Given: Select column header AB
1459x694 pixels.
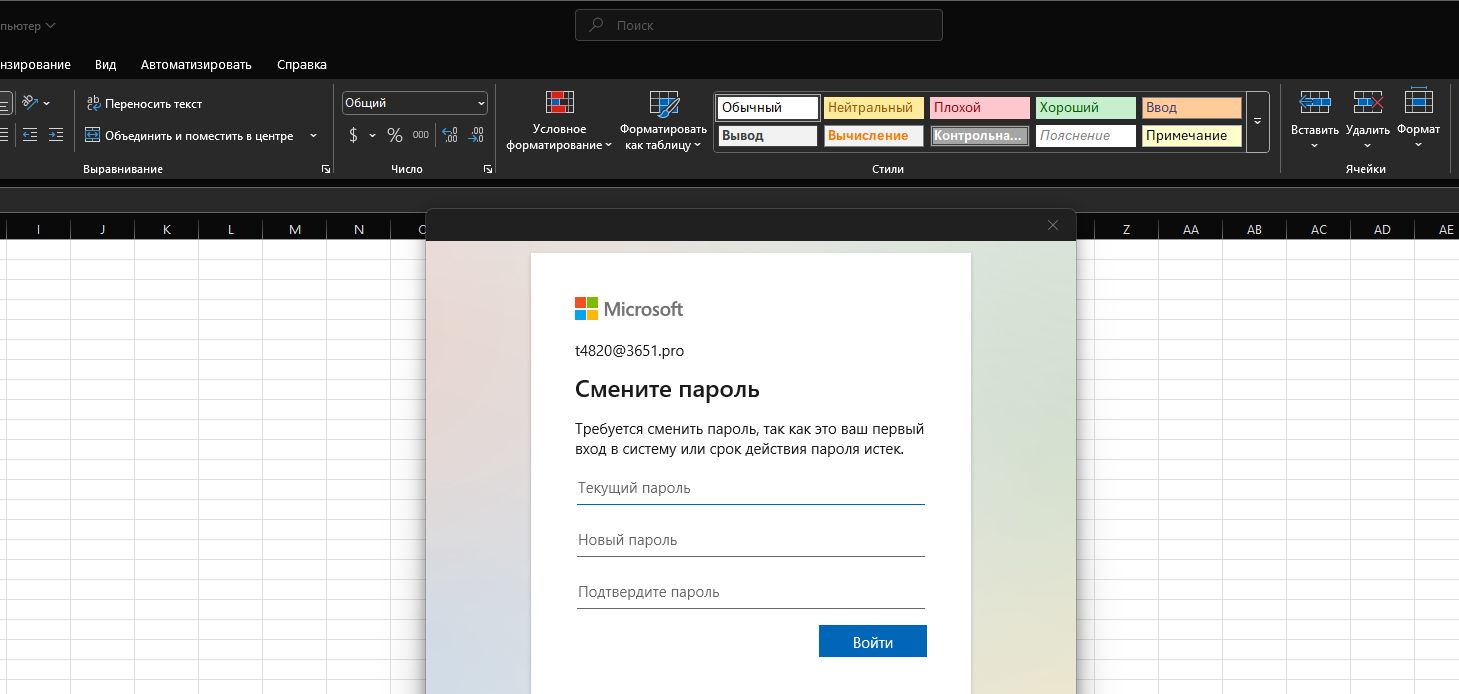Looking at the screenshot, I should coord(1254,230).
